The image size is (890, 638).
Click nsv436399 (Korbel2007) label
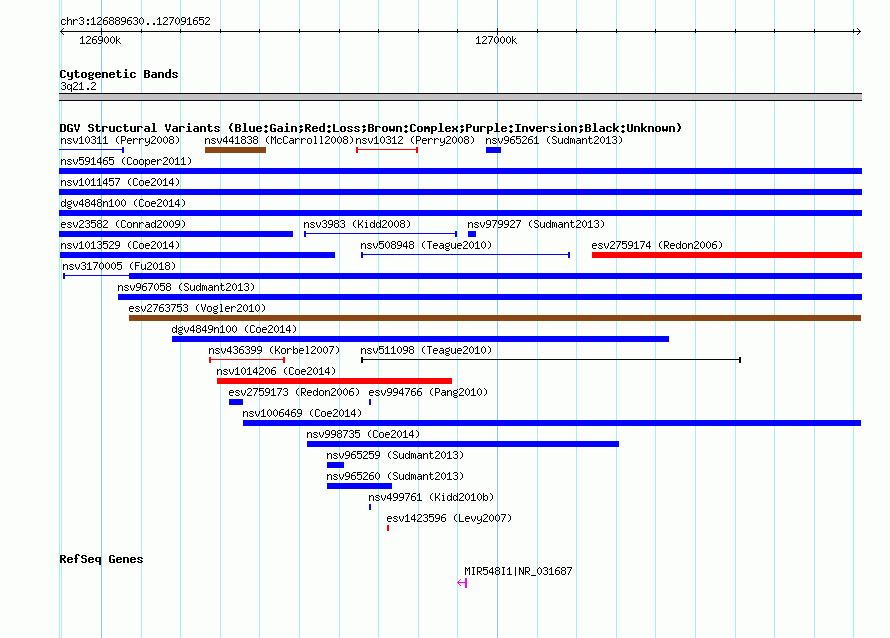pos(274,350)
